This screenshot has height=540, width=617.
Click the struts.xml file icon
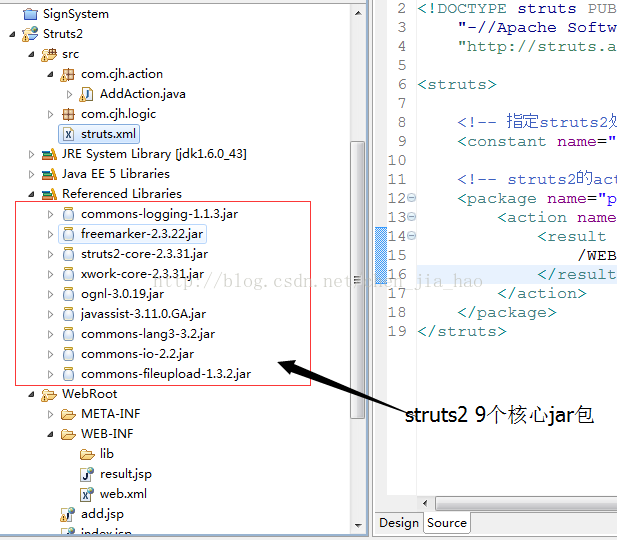(68, 134)
